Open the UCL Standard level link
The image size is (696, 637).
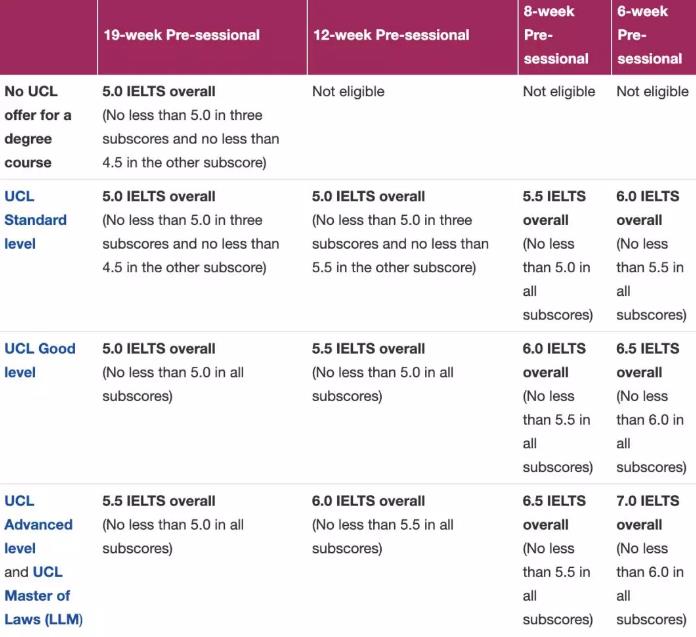pos(35,220)
